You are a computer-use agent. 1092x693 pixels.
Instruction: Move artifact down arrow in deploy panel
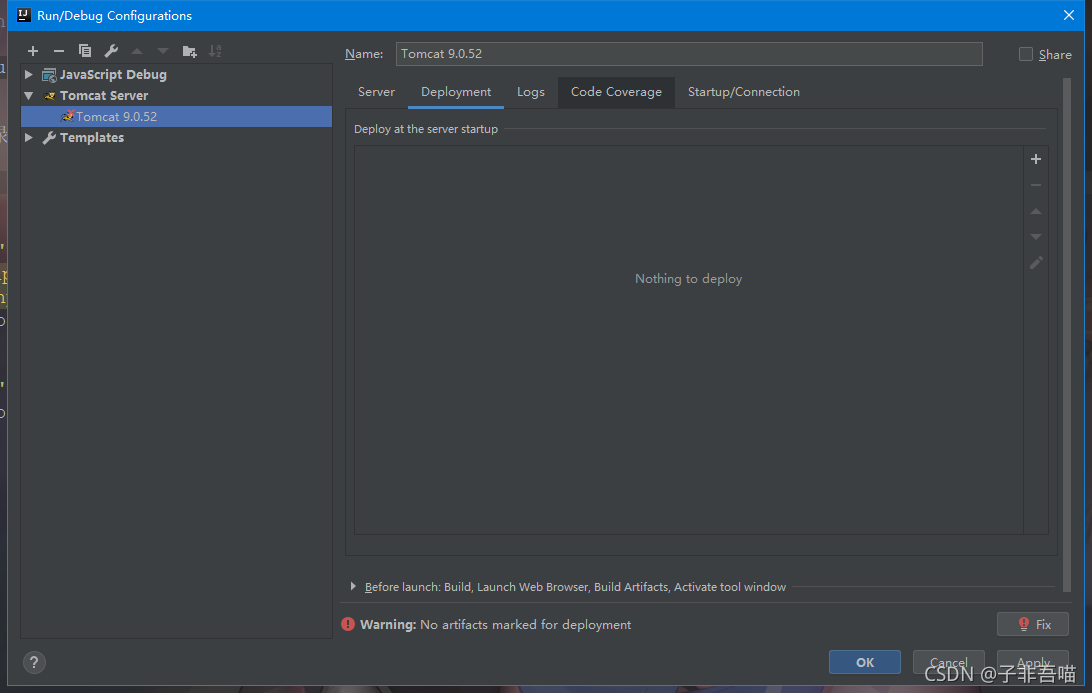click(1036, 237)
